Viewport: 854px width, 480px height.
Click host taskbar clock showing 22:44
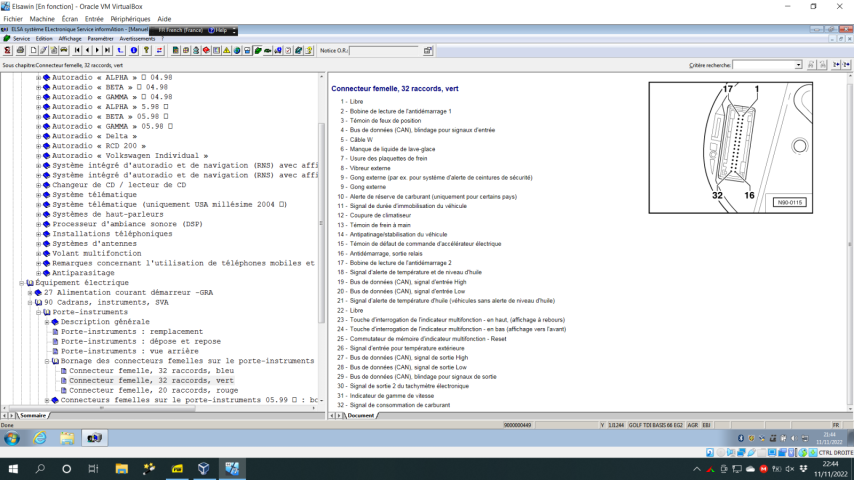(x=830, y=469)
